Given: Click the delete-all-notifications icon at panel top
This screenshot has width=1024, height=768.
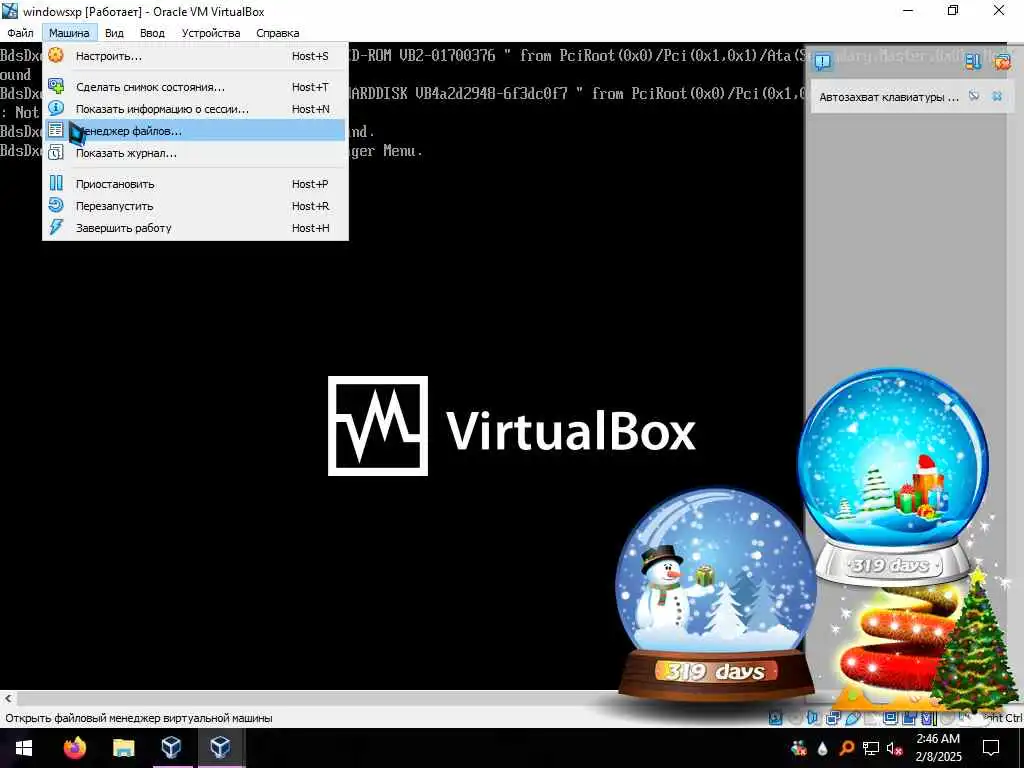Looking at the screenshot, I should 1002,61.
